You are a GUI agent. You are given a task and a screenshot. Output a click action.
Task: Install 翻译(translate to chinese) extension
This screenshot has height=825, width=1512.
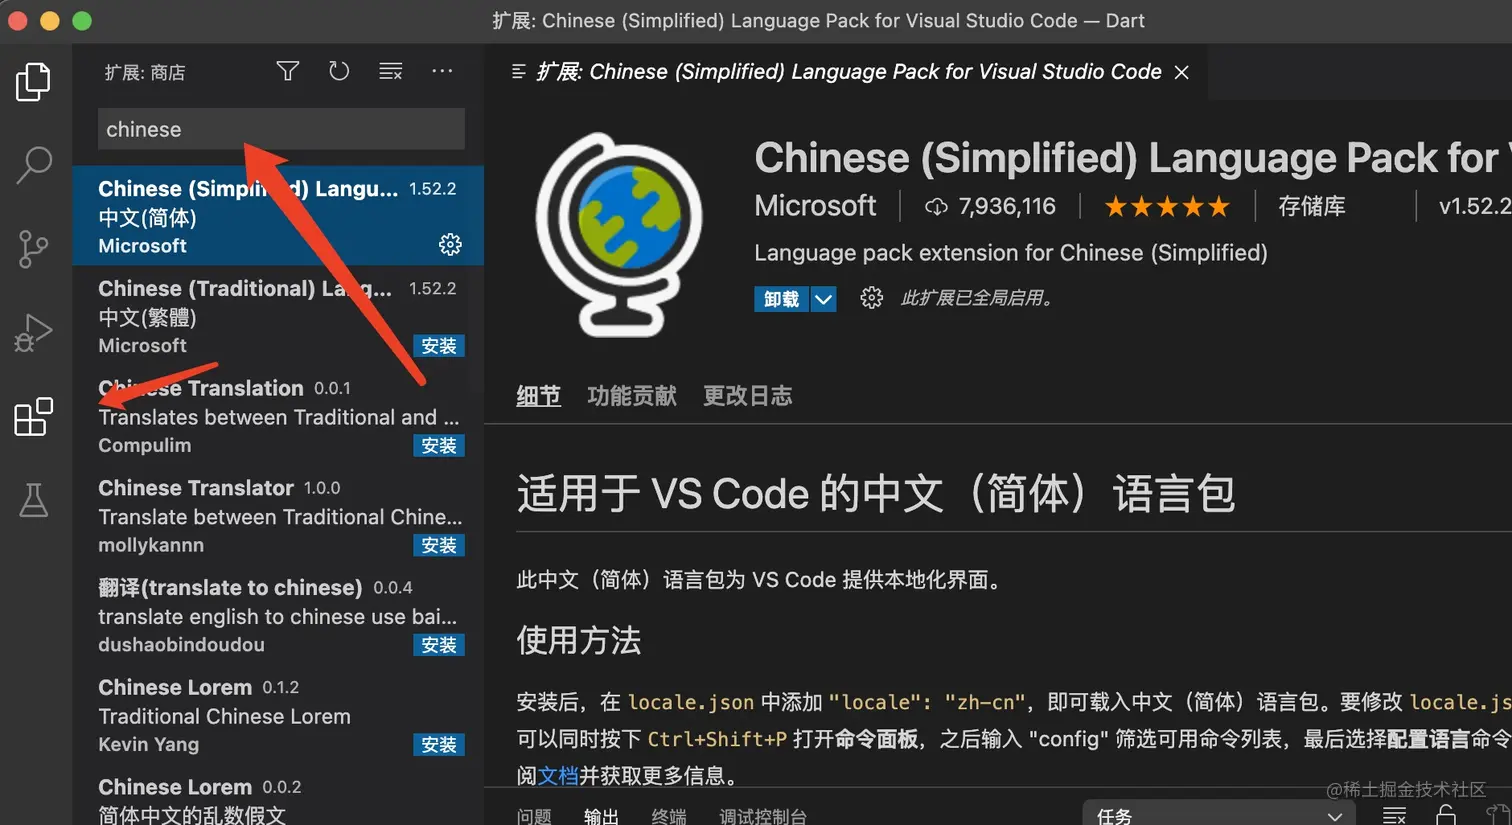439,646
